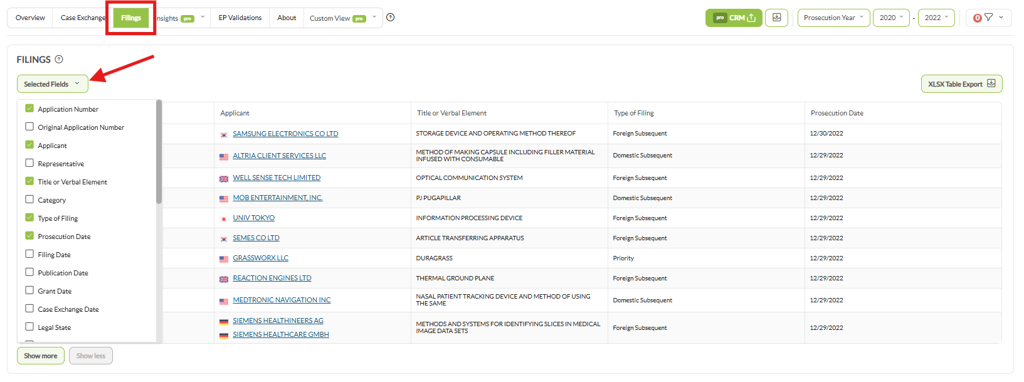This screenshot has height=382, width=1024.
Task: Open the About tab
Action: [x=287, y=18]
